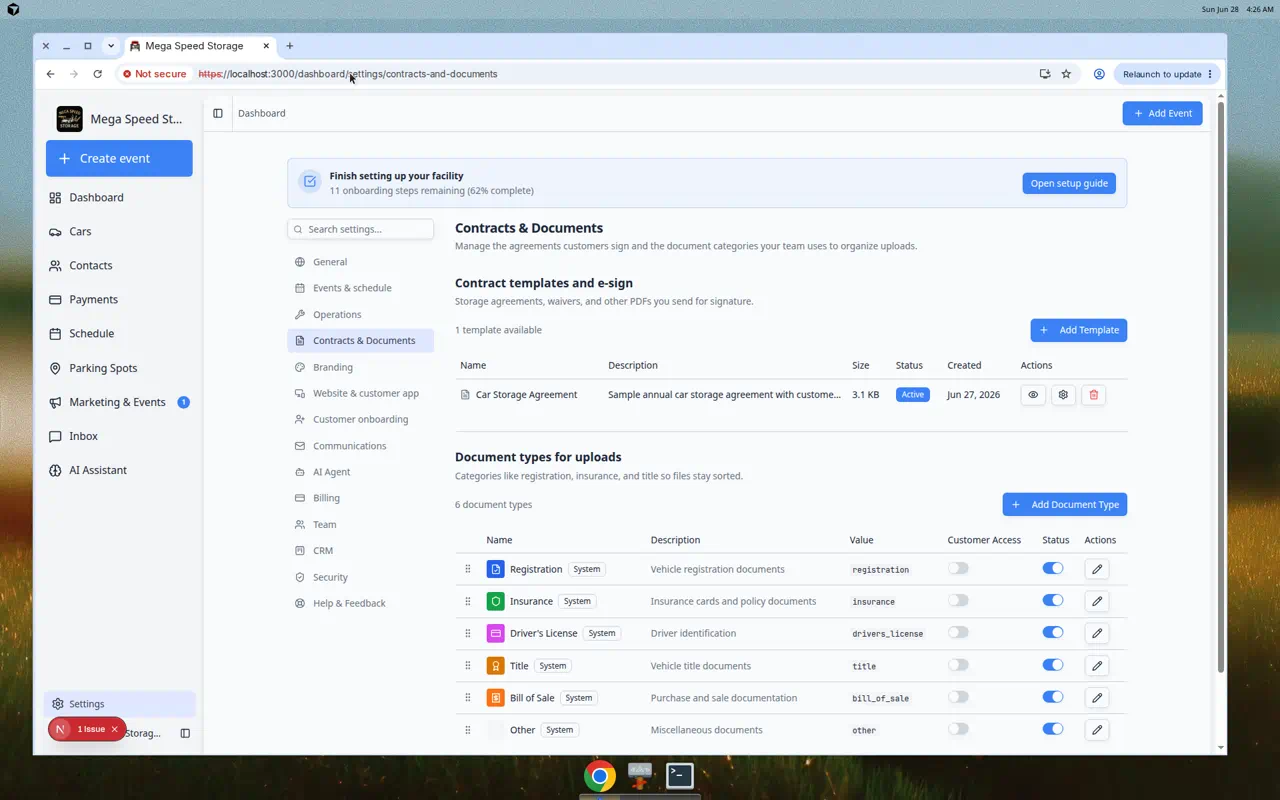Enable Customer Access for Driver's License

click(958, 632)
